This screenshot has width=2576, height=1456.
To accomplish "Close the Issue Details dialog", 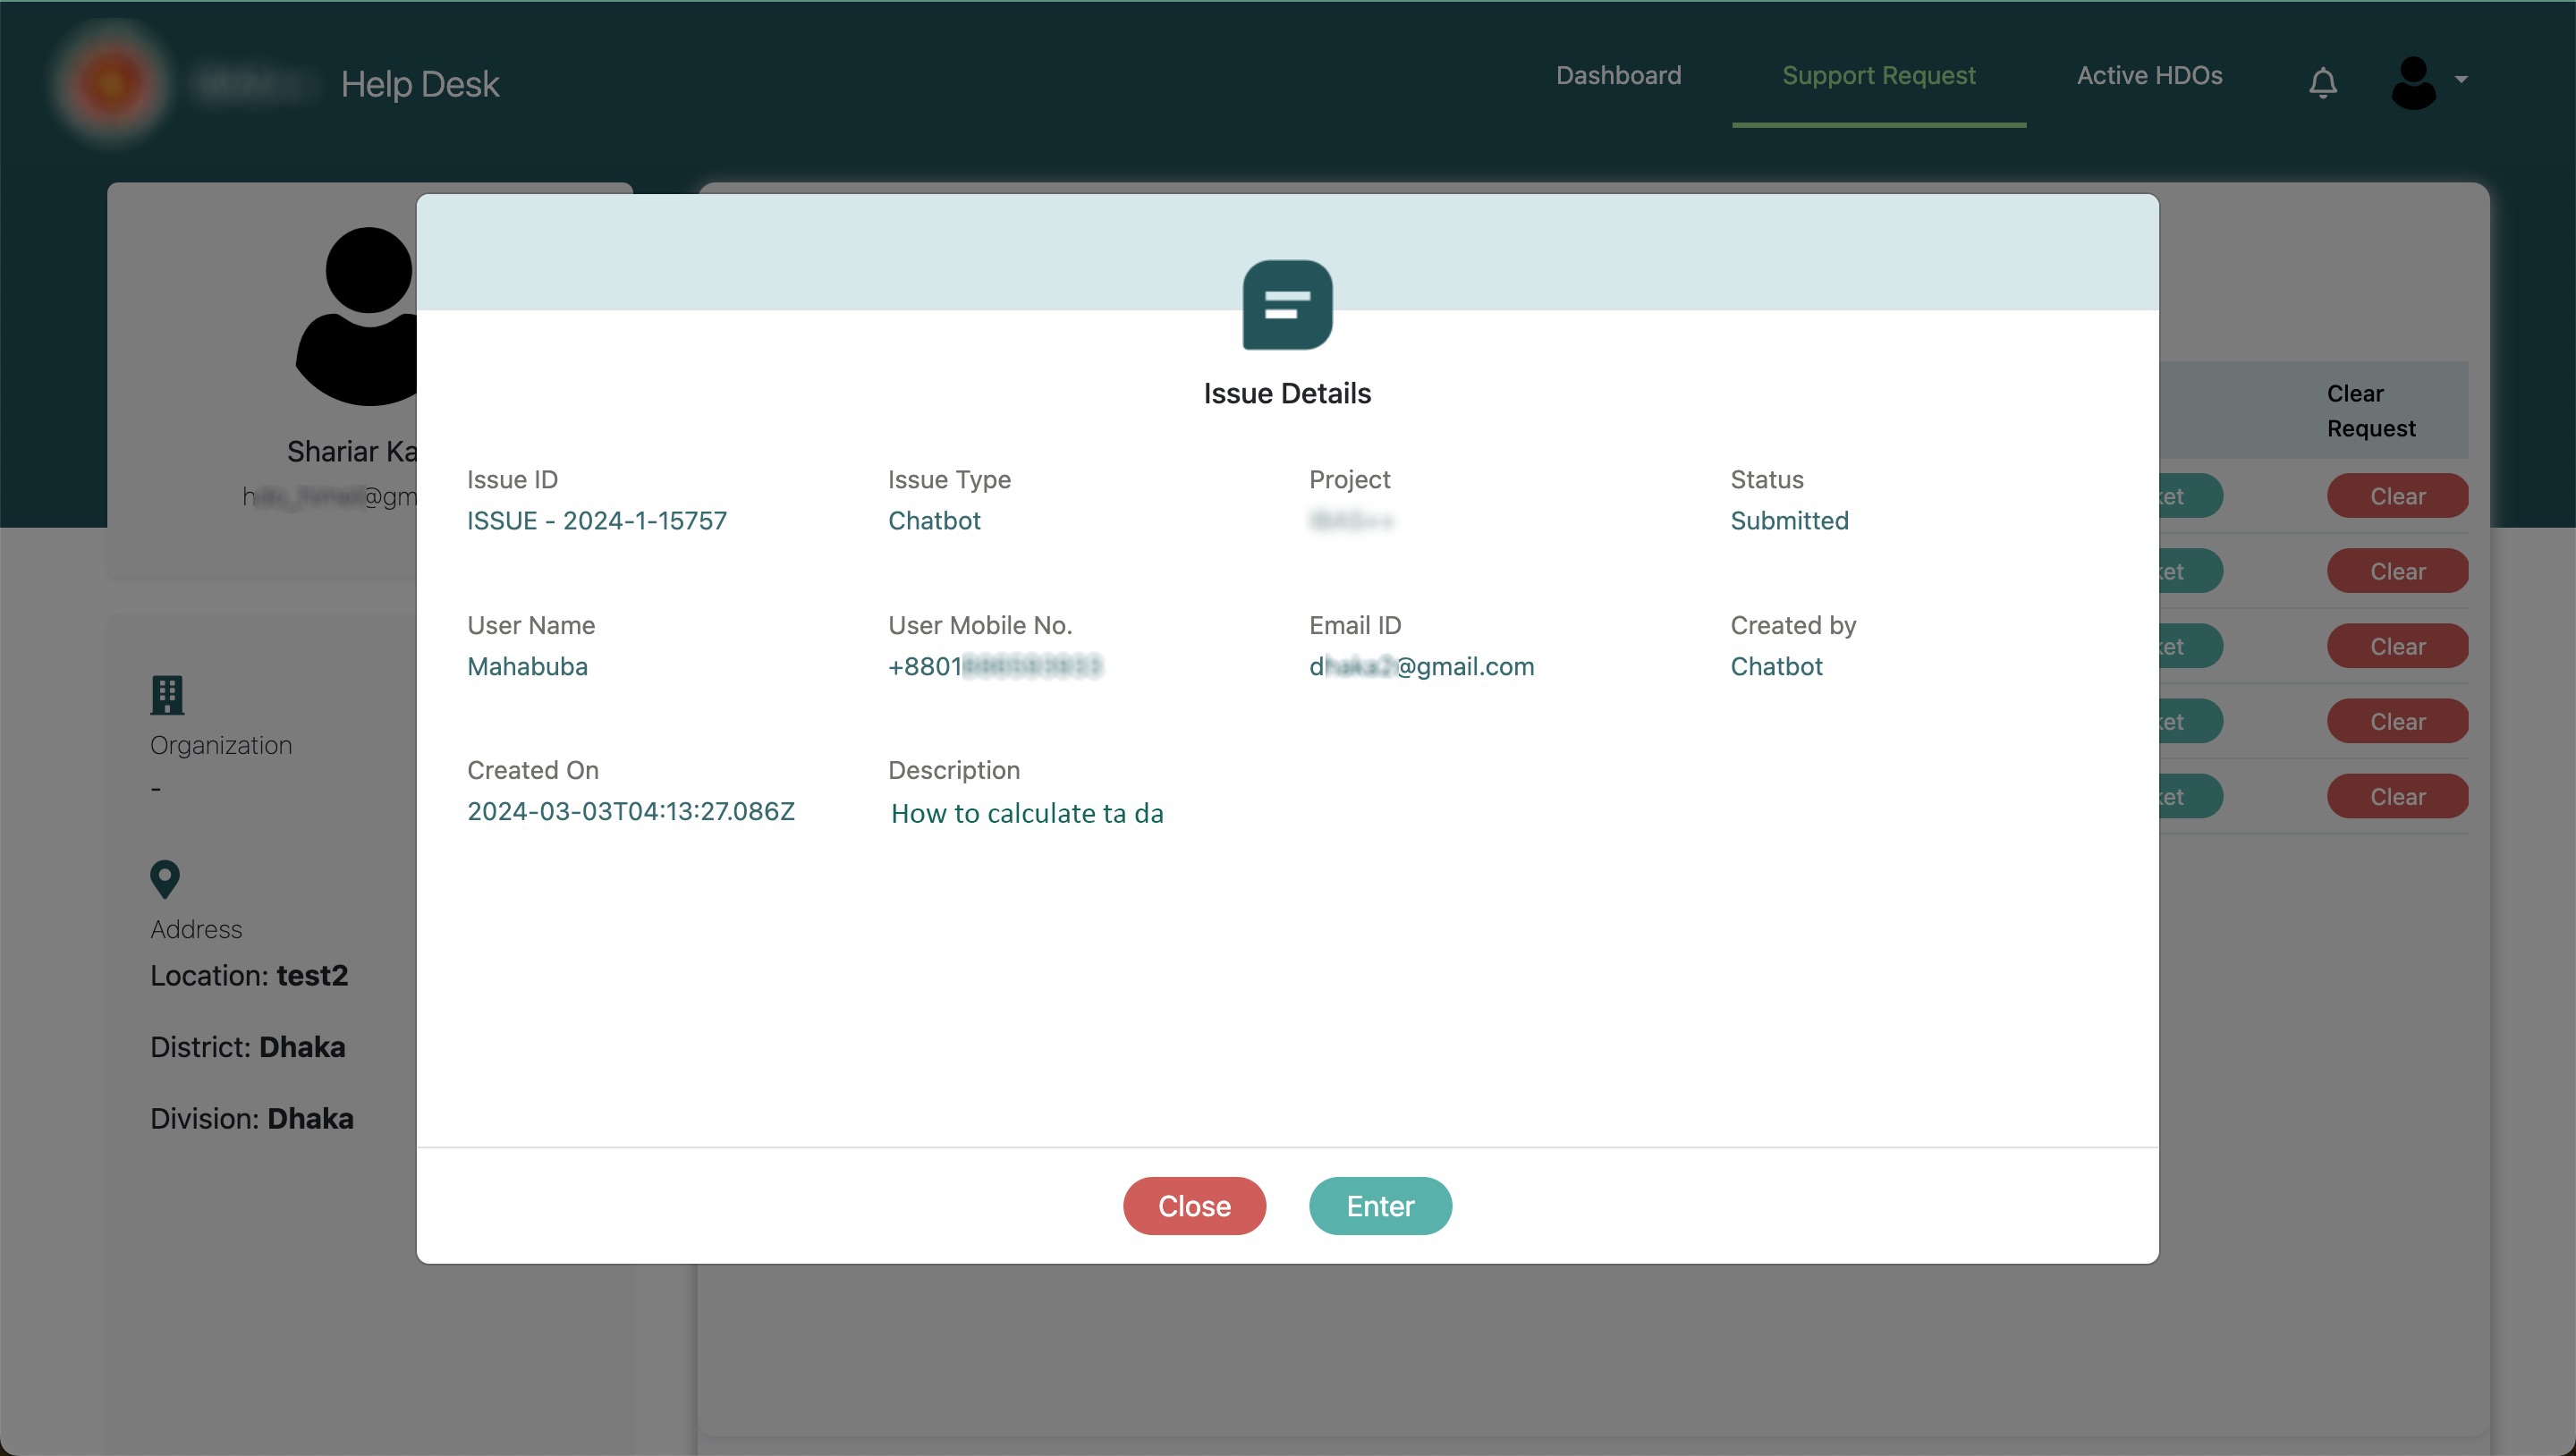I will [1194, 1206].
